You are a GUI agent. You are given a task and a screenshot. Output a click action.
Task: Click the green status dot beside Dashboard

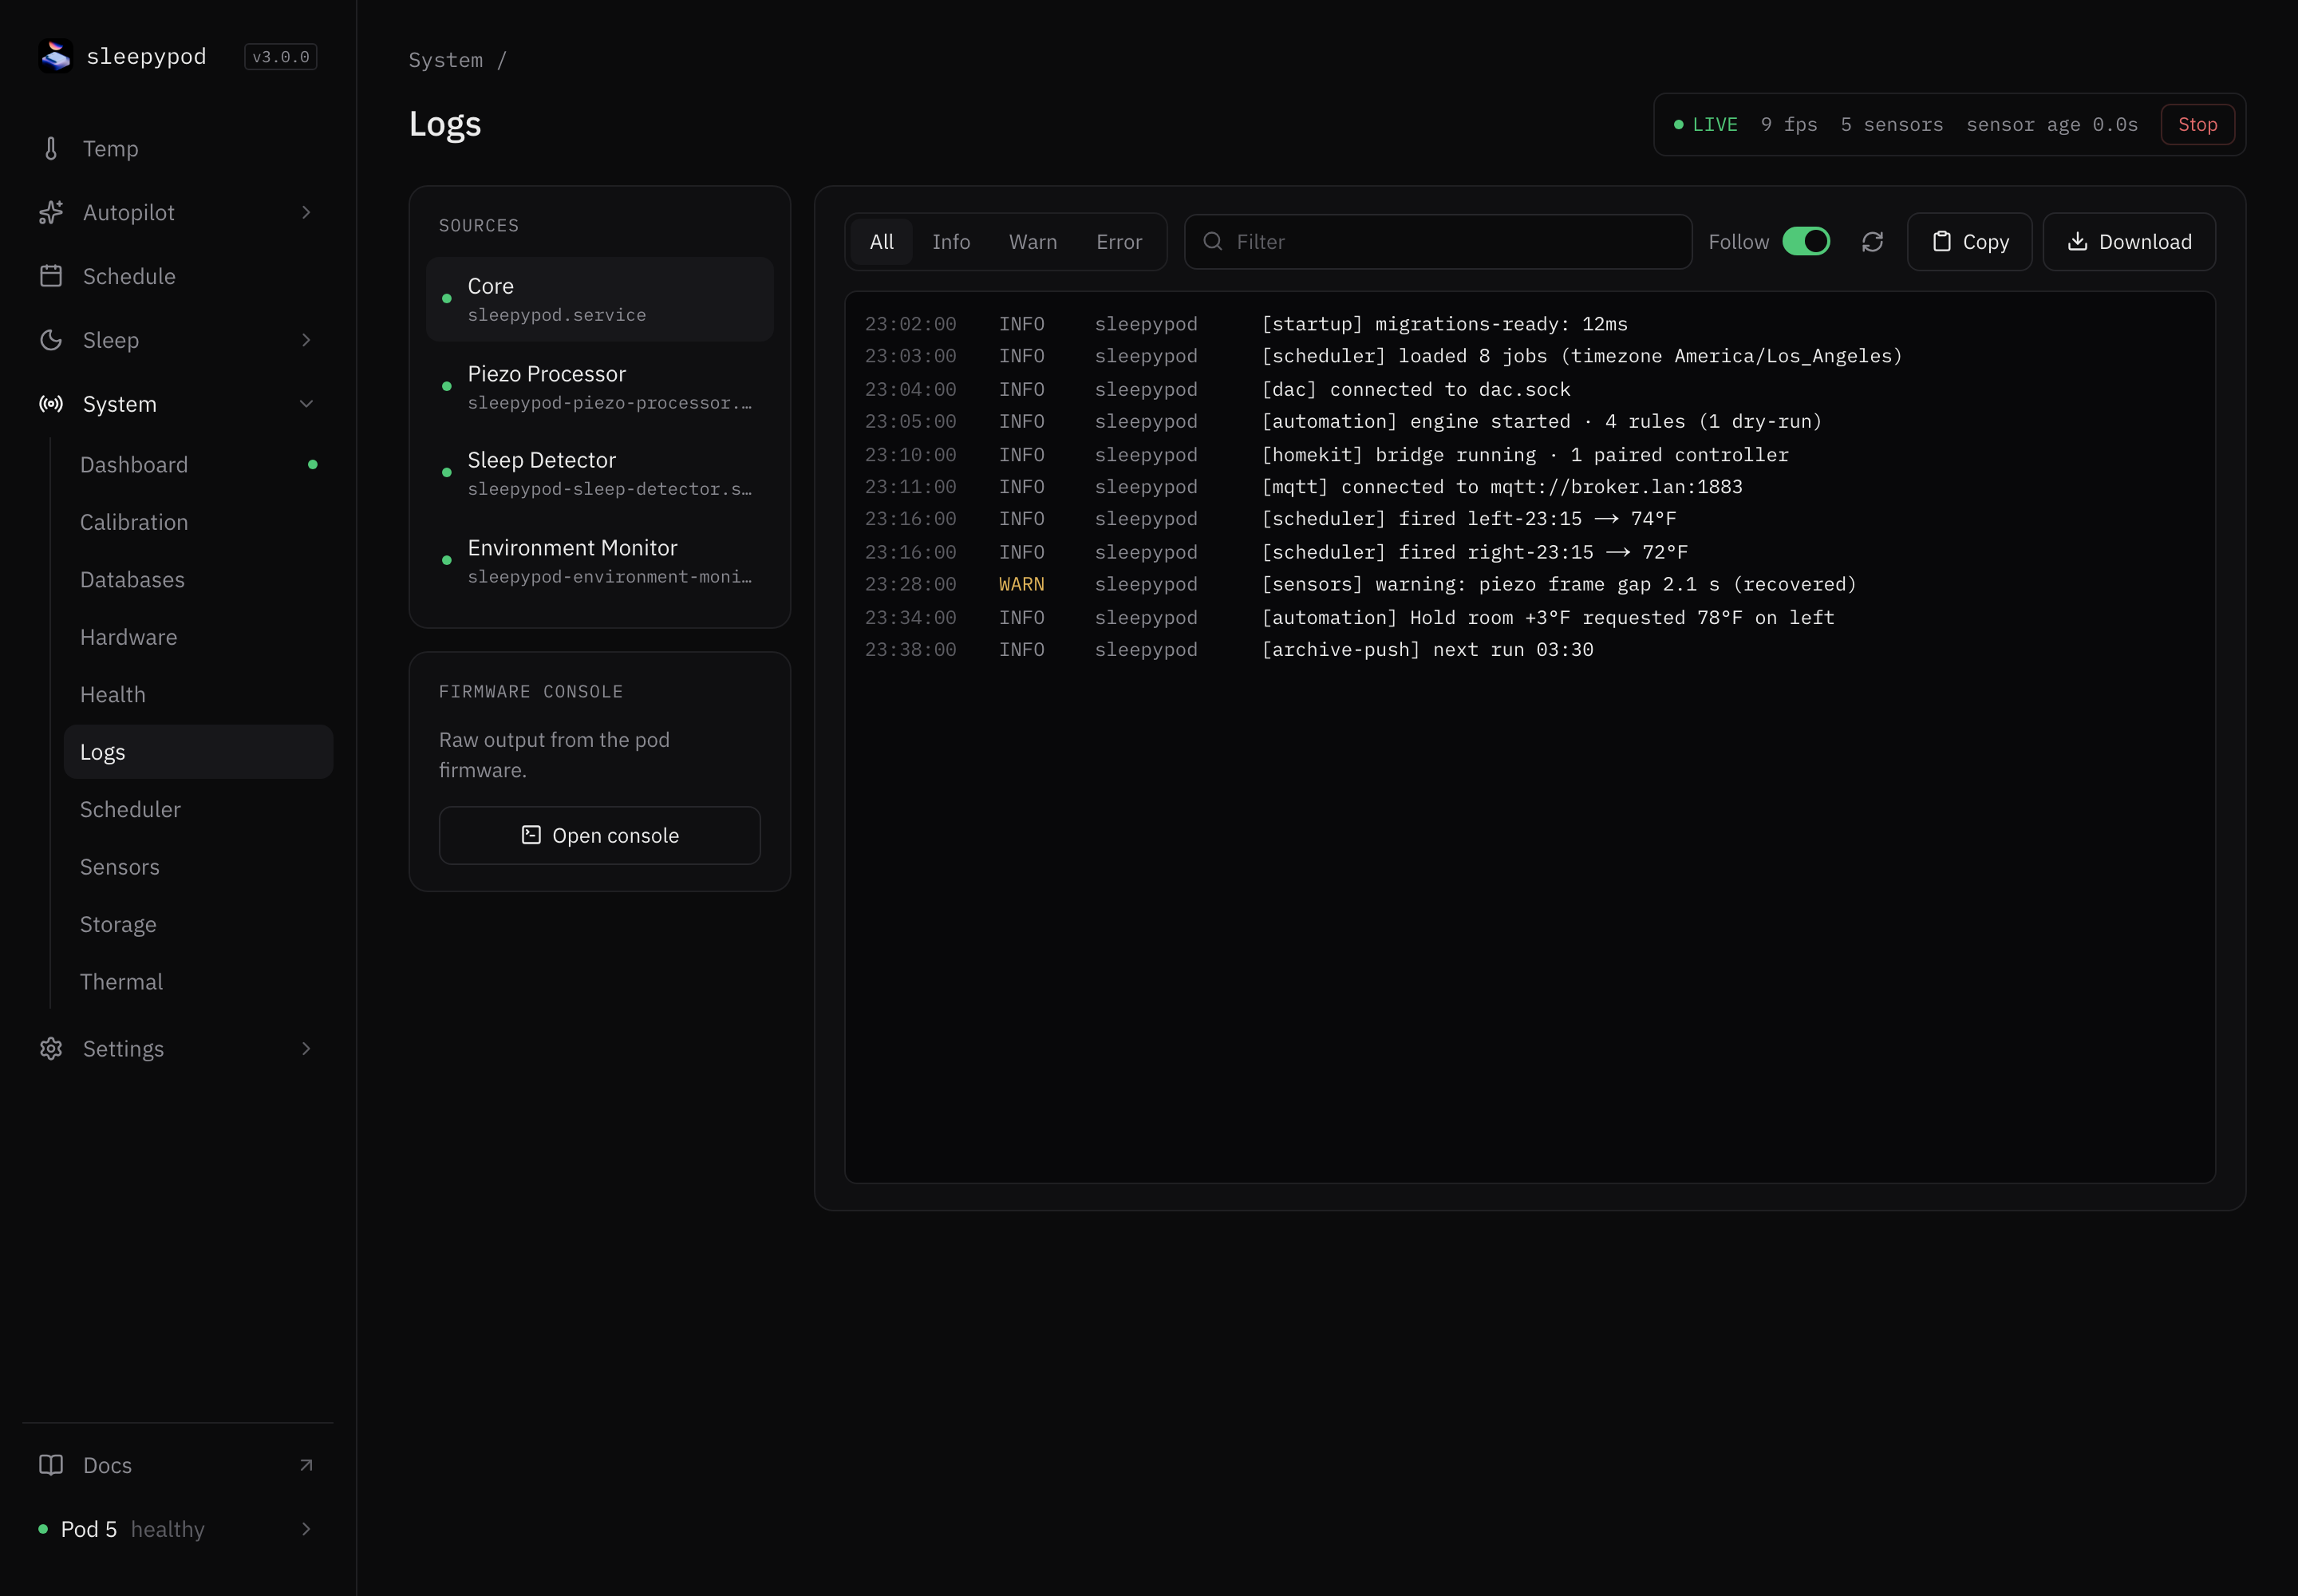point(313,464)
